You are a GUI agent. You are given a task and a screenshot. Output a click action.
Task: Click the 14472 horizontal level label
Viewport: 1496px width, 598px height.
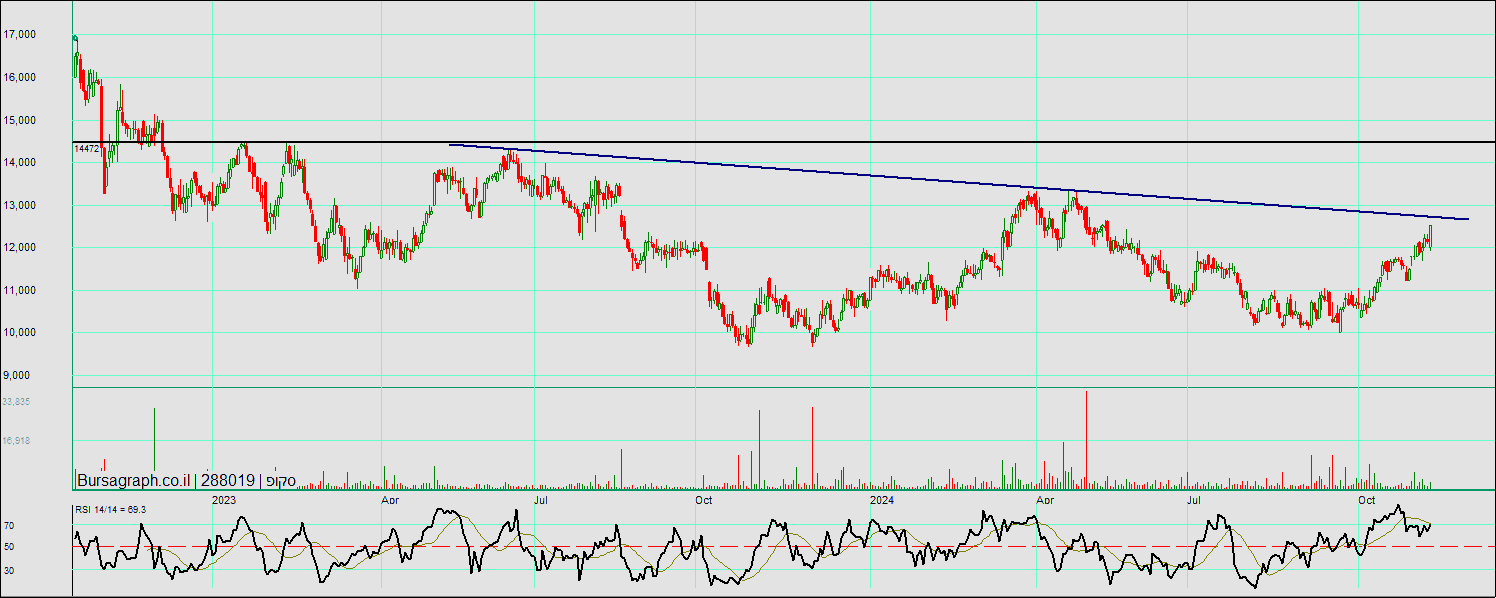point(87,149)
